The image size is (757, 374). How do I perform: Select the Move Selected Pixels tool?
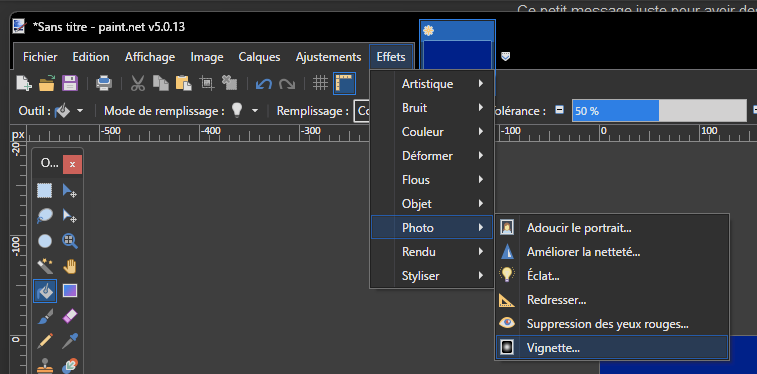tap(70, 191)
